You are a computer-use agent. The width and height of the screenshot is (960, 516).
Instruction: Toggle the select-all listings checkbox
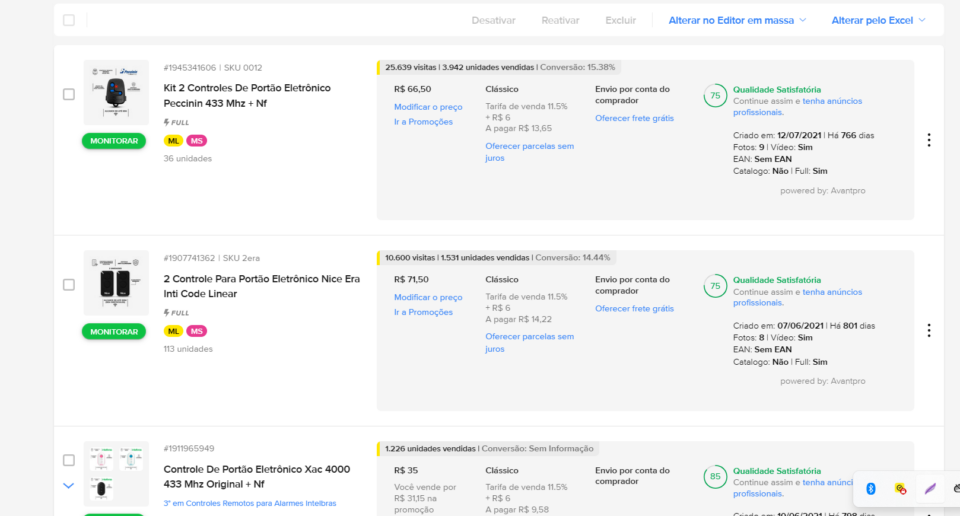pos(69,20)
